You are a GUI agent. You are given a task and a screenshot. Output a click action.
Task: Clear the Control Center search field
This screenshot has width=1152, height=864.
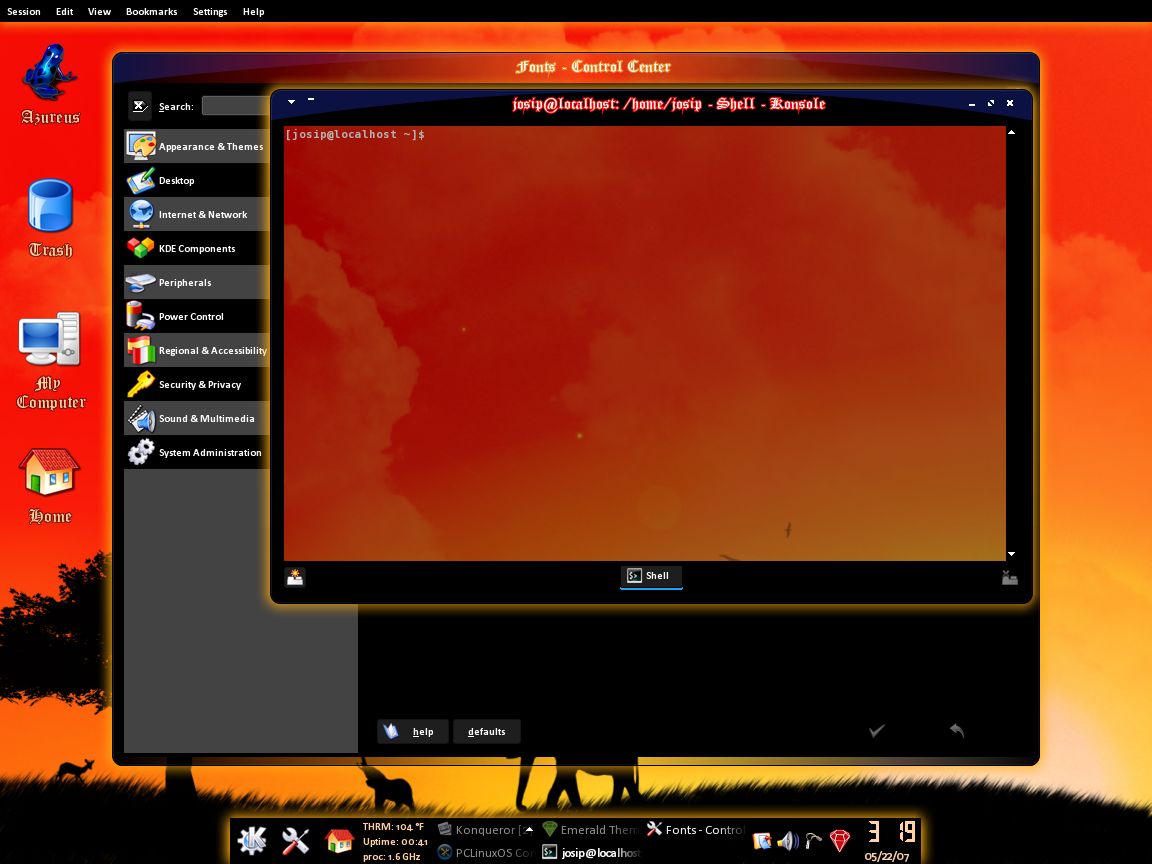point(140,106)
